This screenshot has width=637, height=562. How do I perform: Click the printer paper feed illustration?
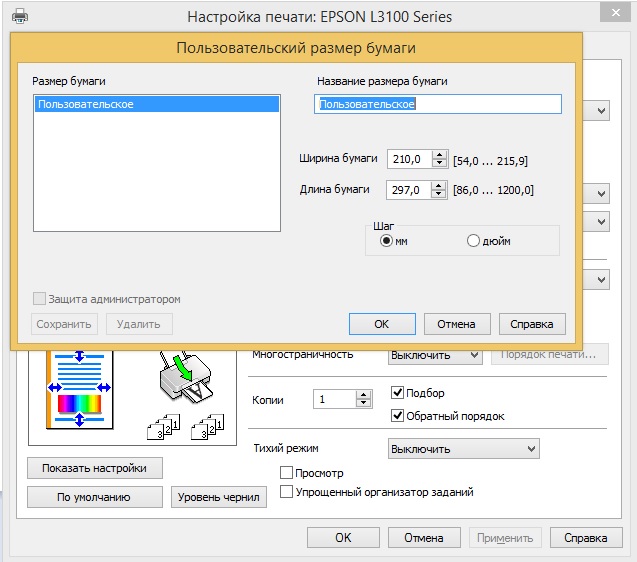[185, 377]
